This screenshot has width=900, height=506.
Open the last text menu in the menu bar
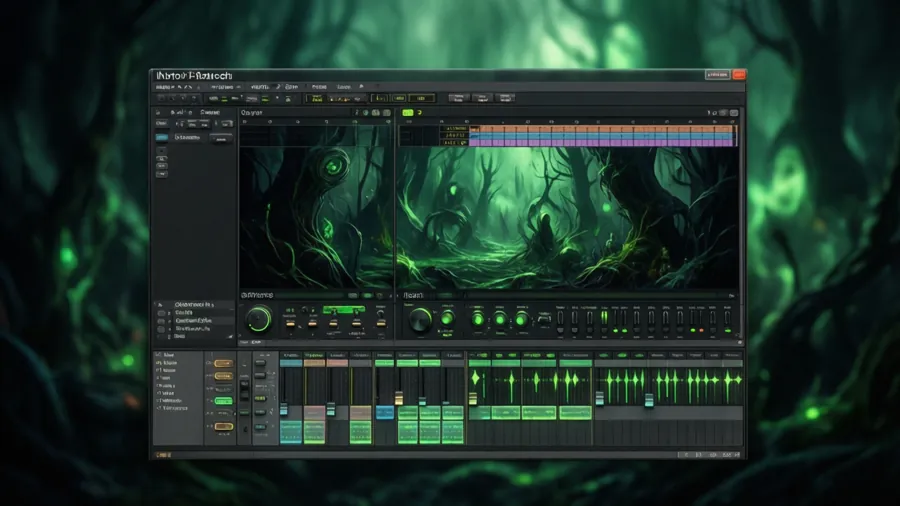tap(344, 87)
